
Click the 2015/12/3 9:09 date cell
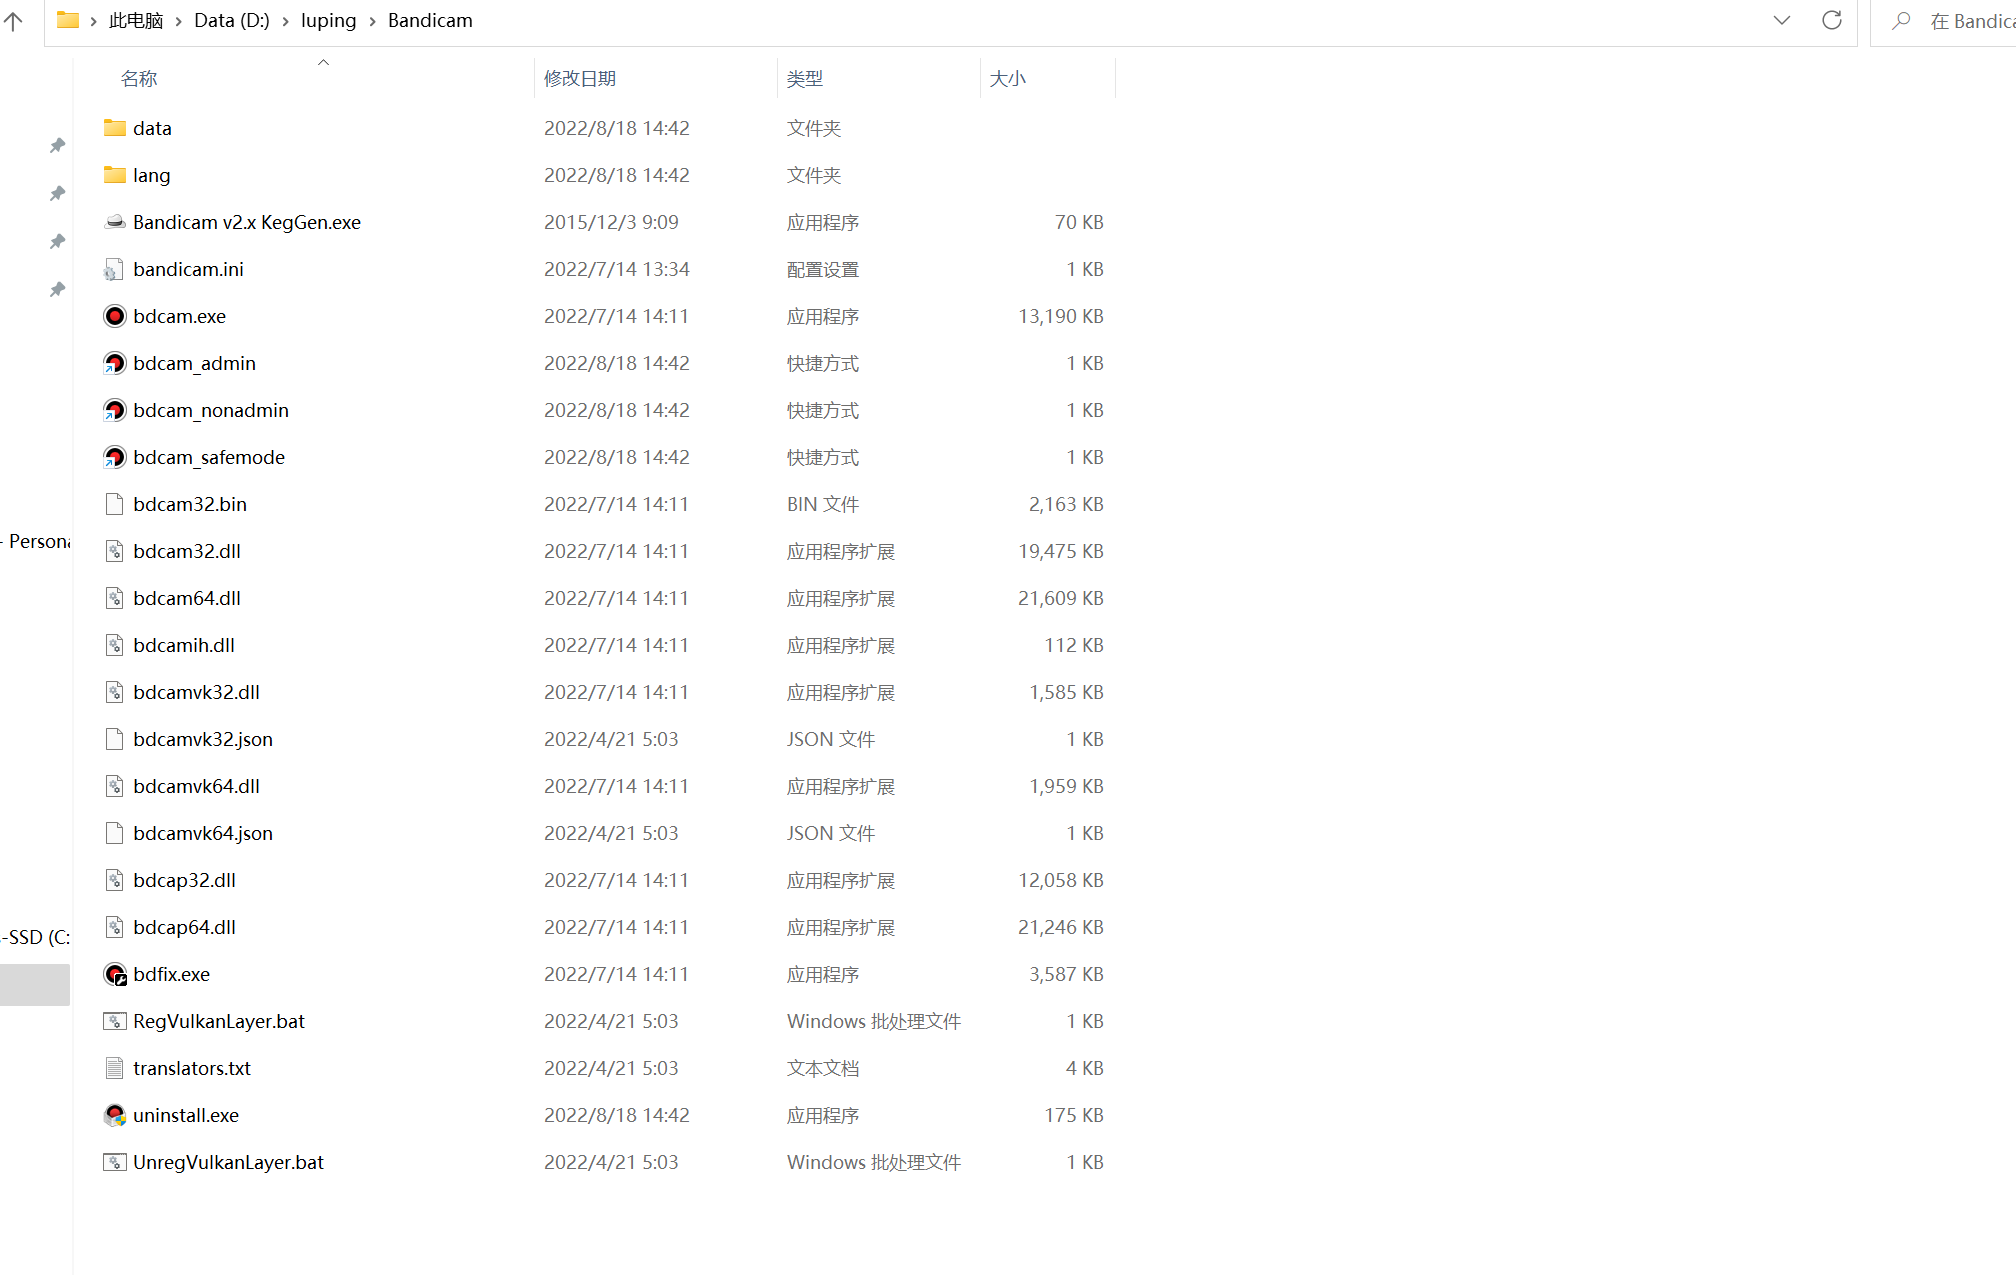[x=611, y=222]
